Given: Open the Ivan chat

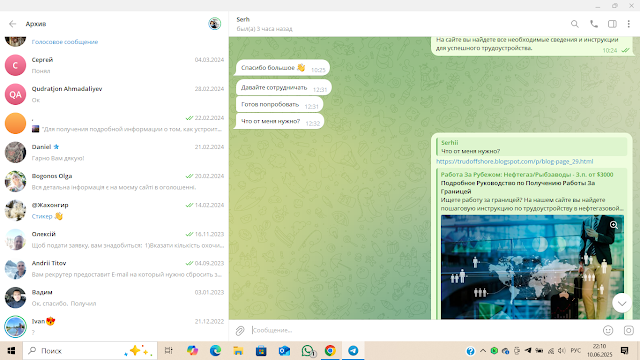Looking at the screenshot, I should click(x=114, y=327).
